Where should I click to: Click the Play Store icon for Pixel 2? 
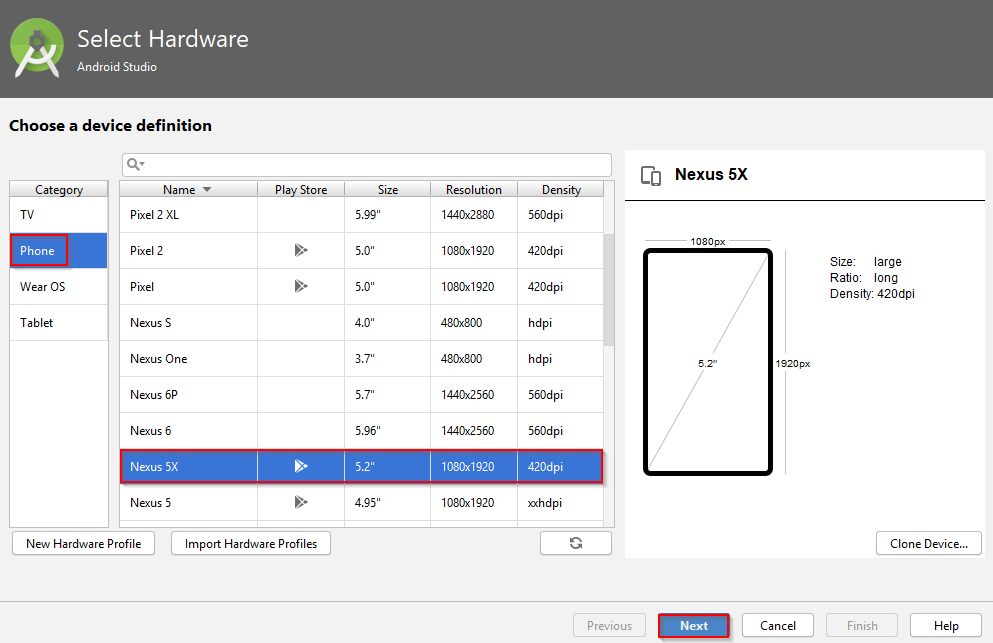301,250
